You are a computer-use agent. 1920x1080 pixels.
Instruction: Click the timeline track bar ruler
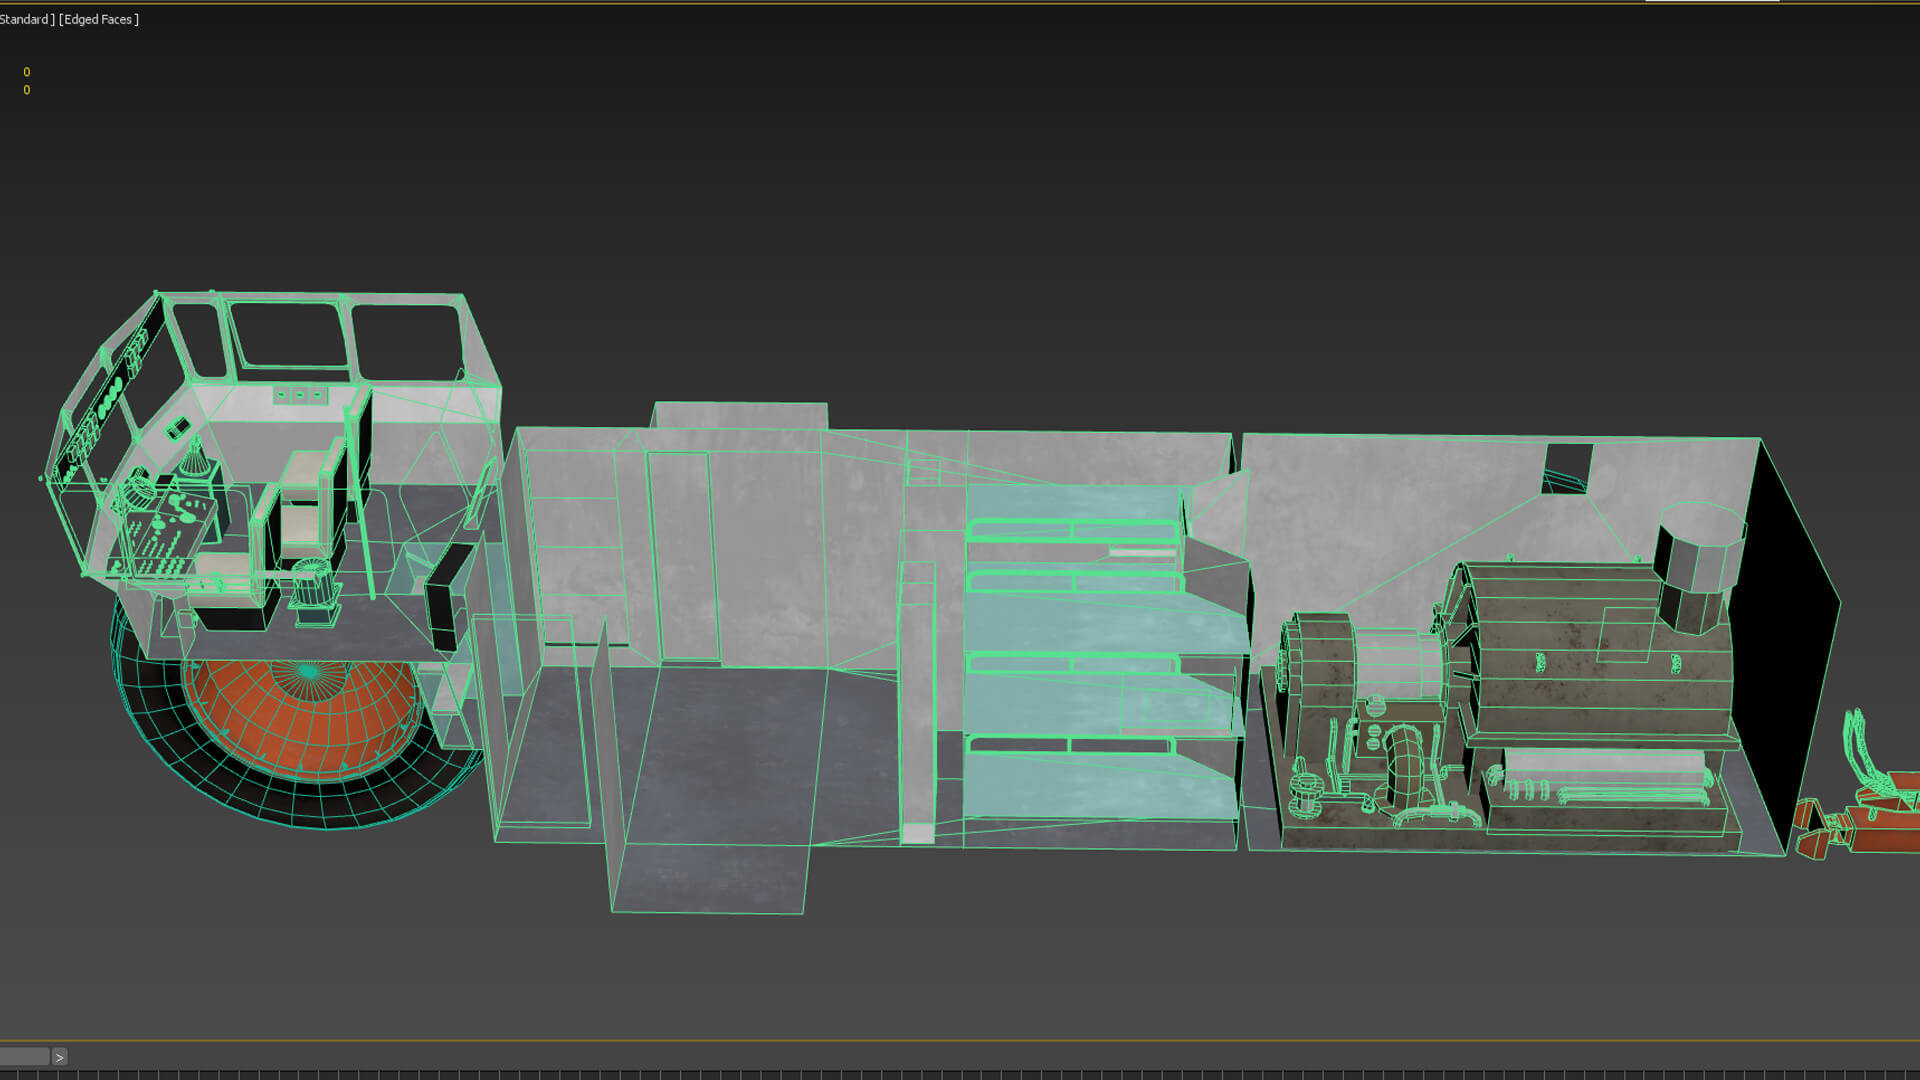coord(960,1075)
